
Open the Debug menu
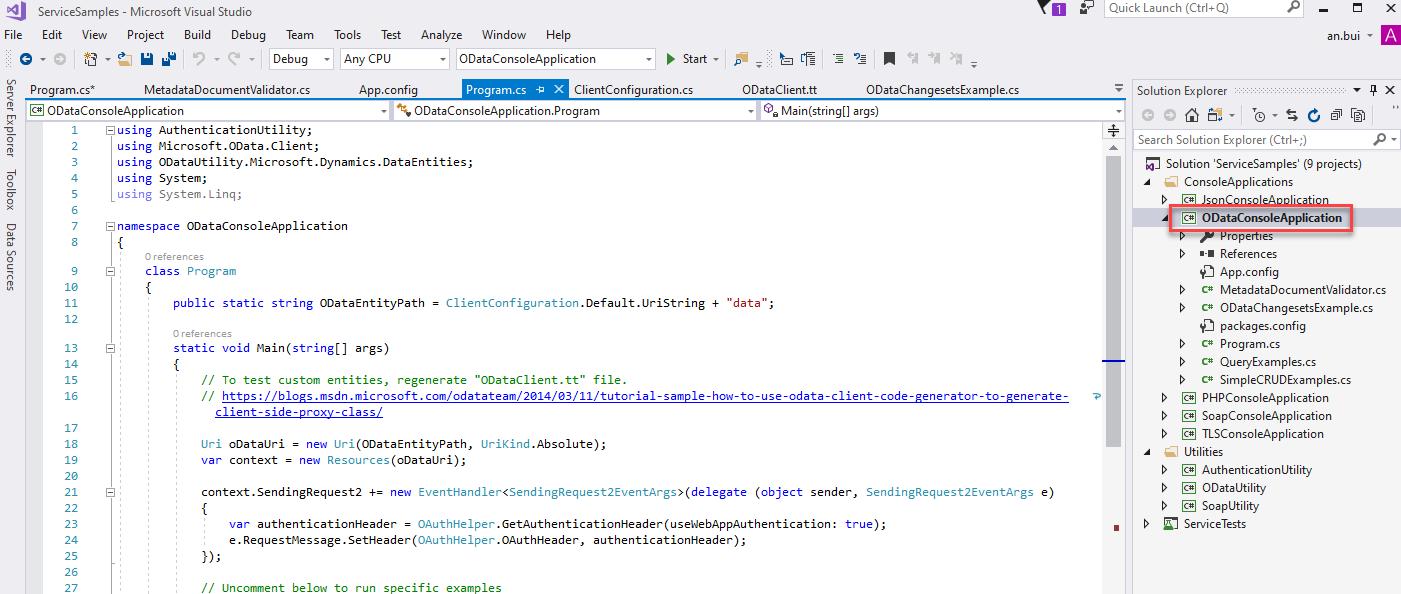[x=248, y=34]
